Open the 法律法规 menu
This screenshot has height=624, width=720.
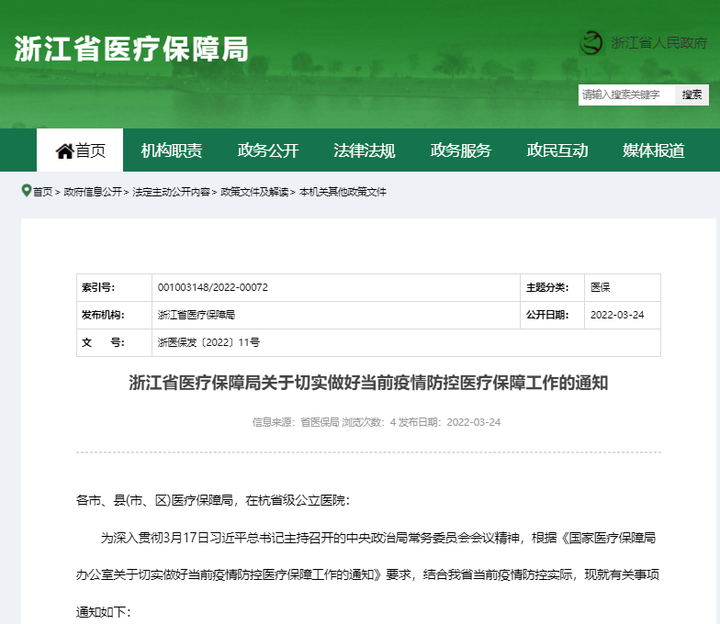tap(364, 151)
